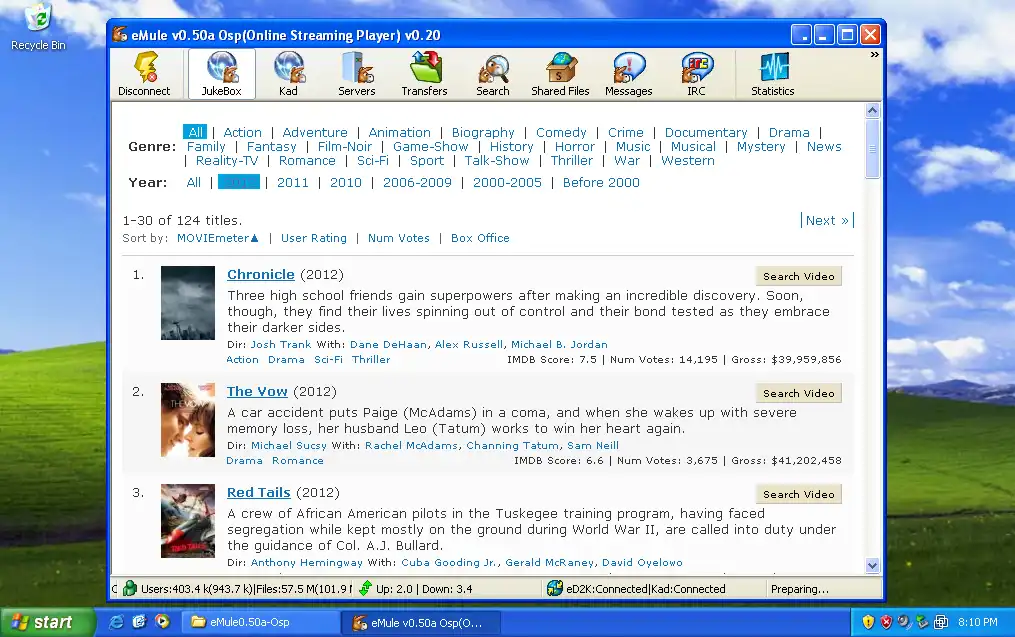
Task: Filter year by 2000-2005
Action: tap(507, 183)
